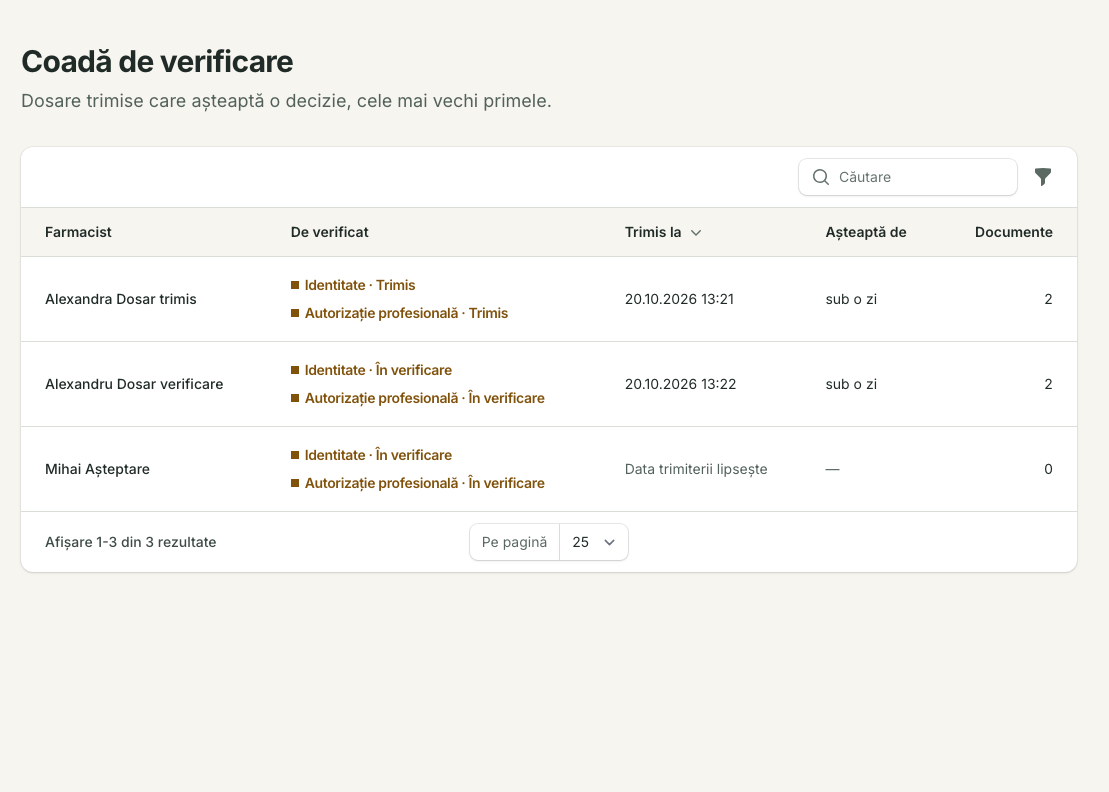Click Autorizație profesională · Trimis status
This screenshot has height=792, width=1109.
[406, 313]
